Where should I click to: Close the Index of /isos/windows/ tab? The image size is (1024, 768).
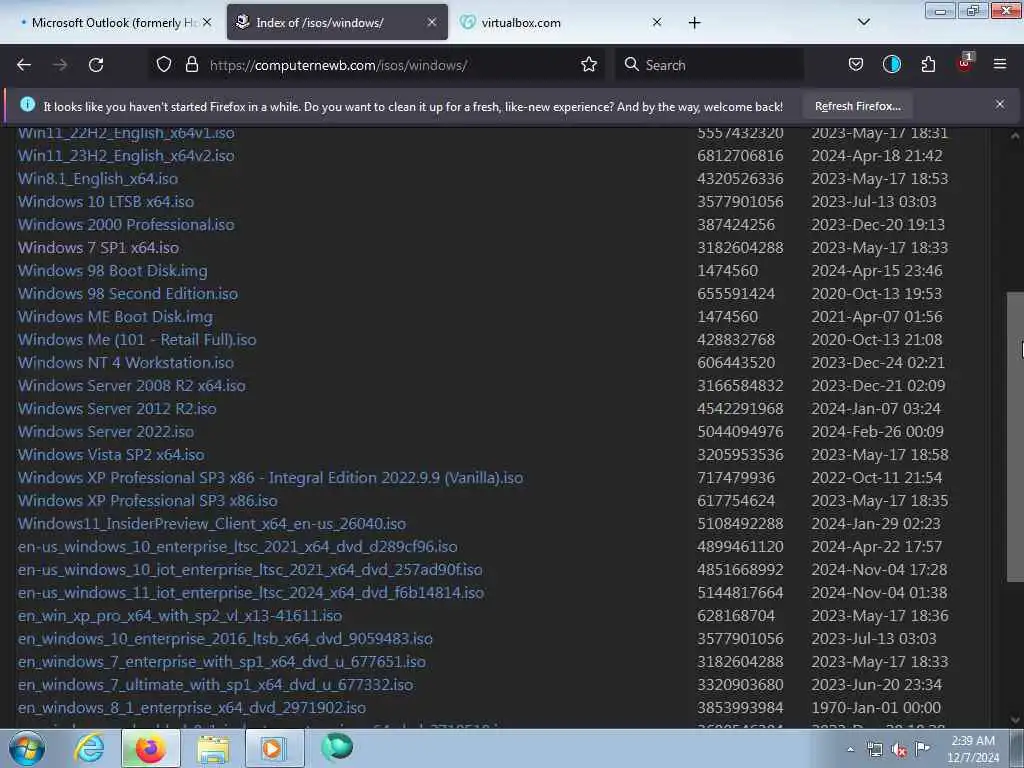pyautogui.click(x=432, y=22)
